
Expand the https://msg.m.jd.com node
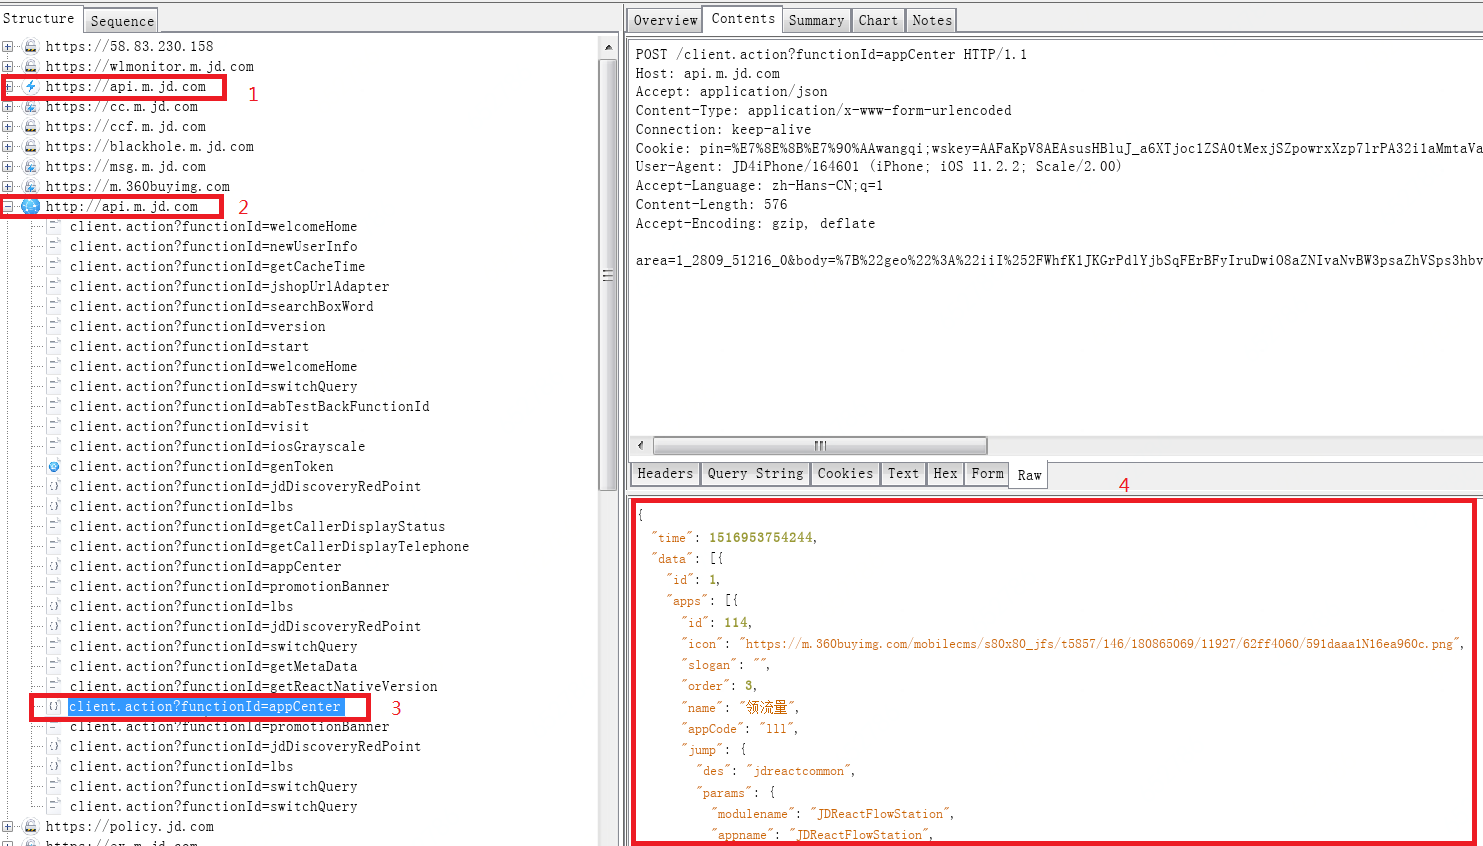point(8,166)
